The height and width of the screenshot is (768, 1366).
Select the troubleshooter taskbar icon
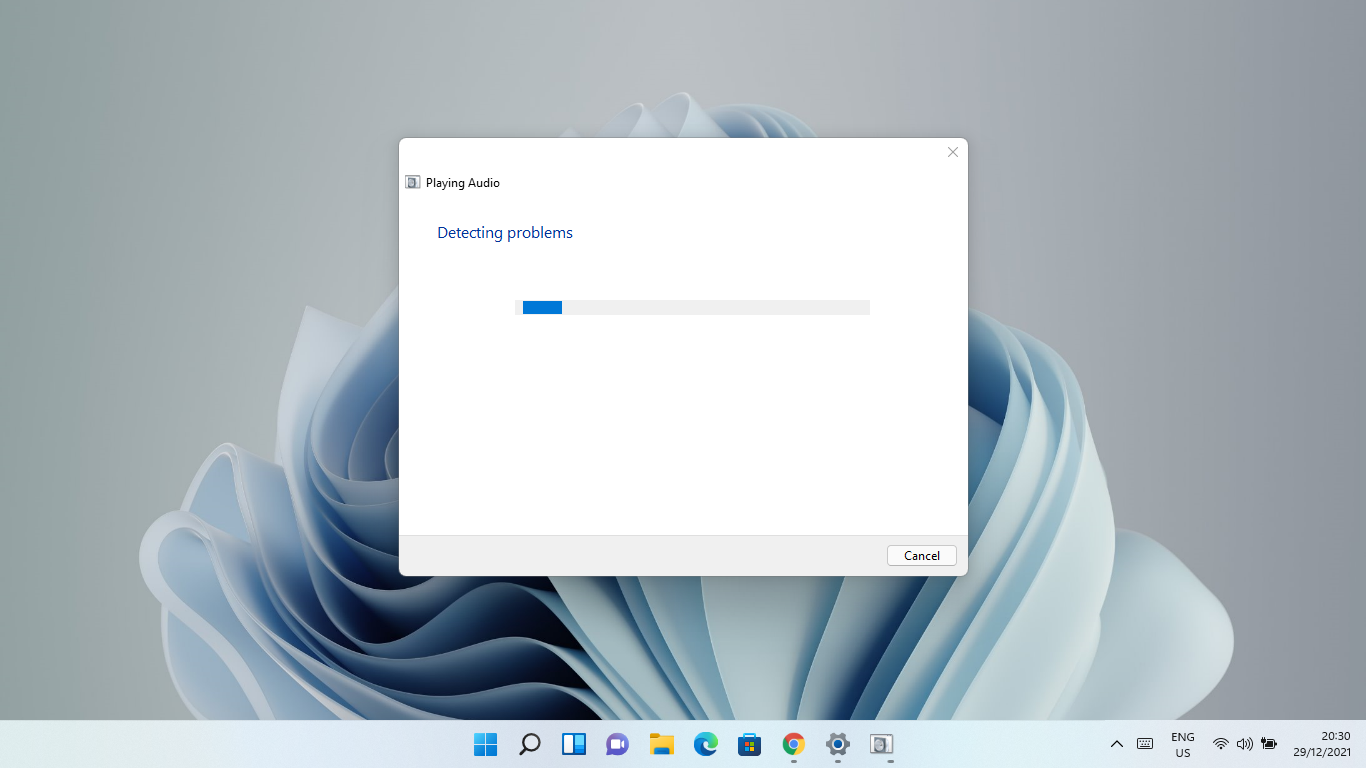coord(881,744)
